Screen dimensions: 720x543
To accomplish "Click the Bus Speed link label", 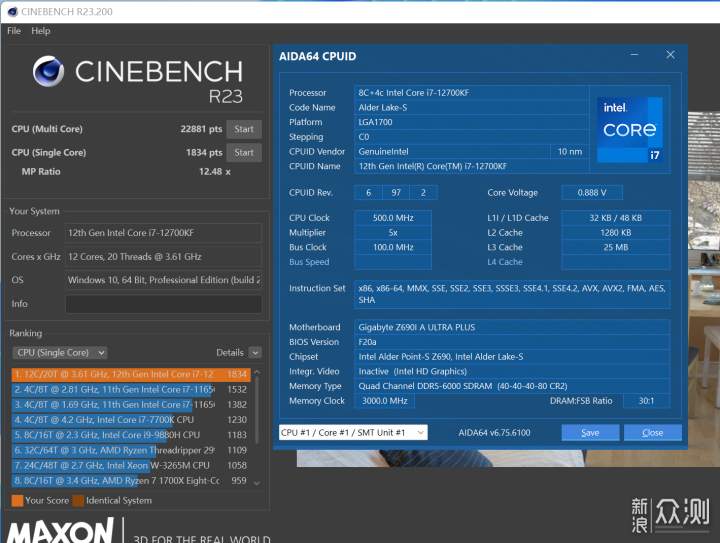I will pos(309,262).
